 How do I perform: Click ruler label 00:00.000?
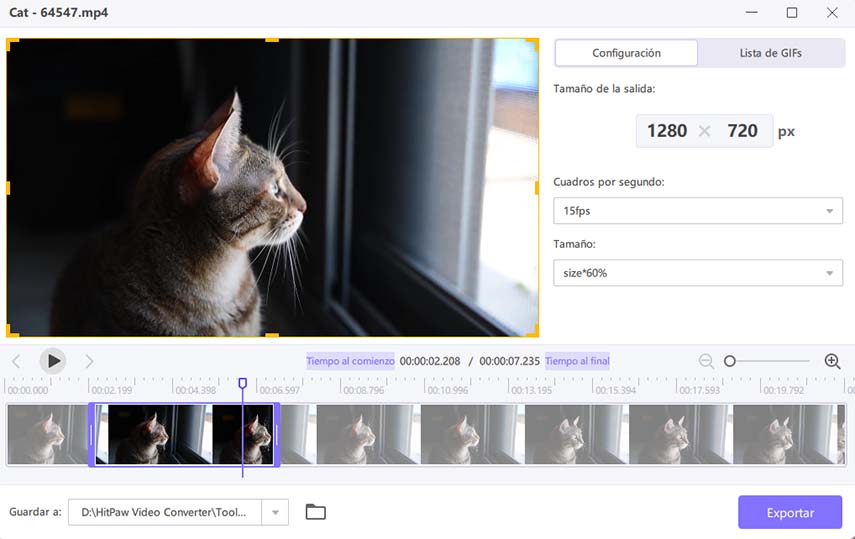28,390
